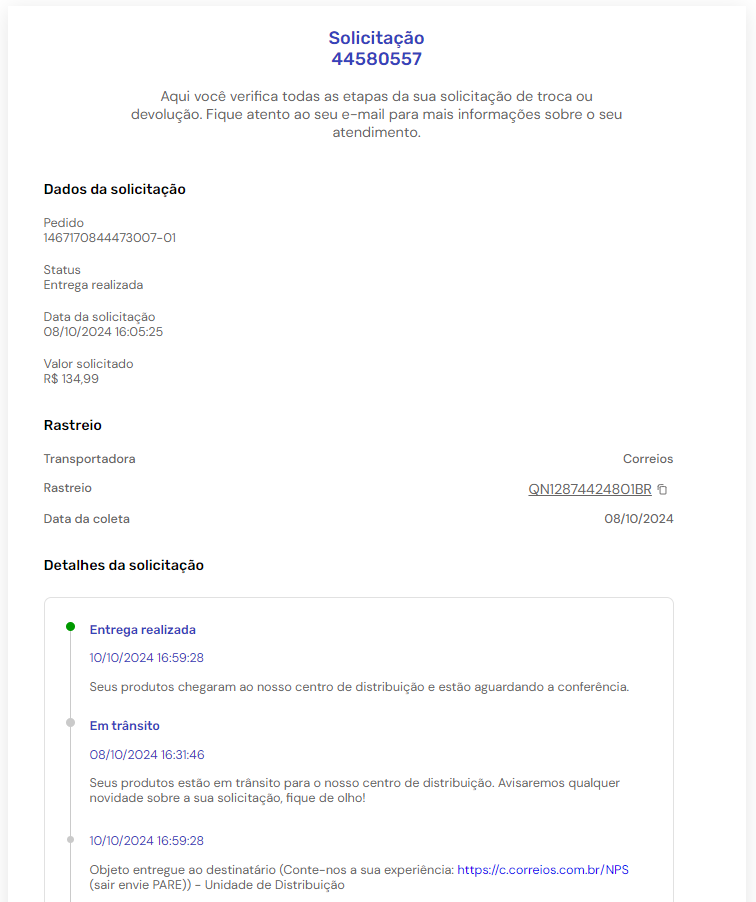Viewport: 756px width, 902px height.
Task: Click the gray Em trânsito timeline dot
Action: [70, 723]
